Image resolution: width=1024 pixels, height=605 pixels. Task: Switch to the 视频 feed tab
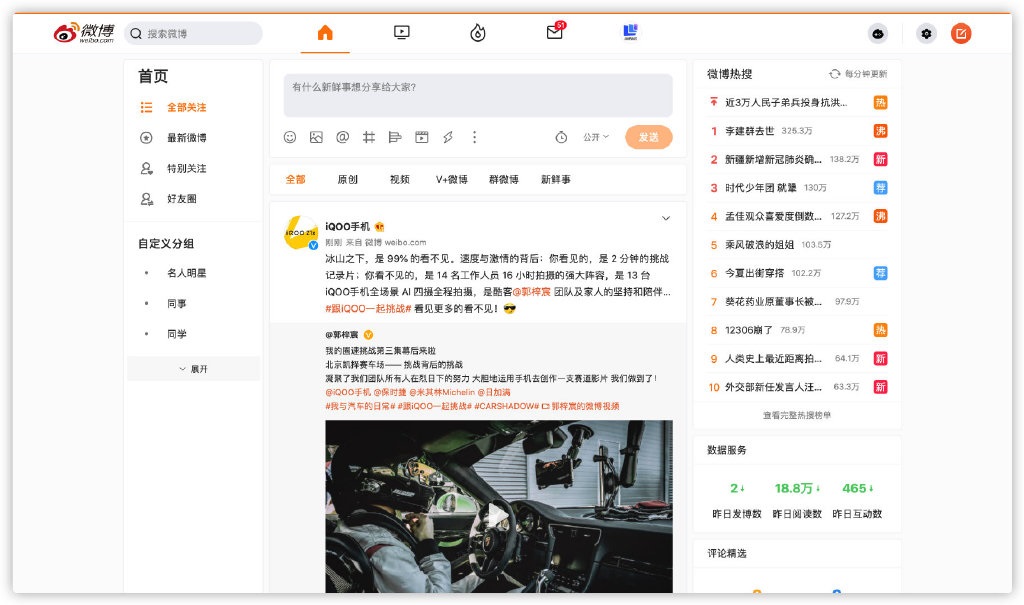point(398,180)
